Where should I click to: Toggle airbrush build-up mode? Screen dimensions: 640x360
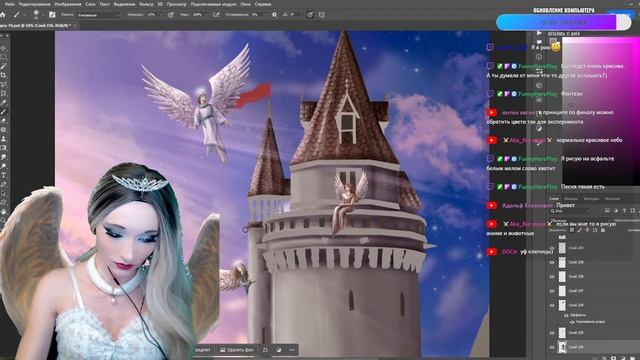click(216, 15)
